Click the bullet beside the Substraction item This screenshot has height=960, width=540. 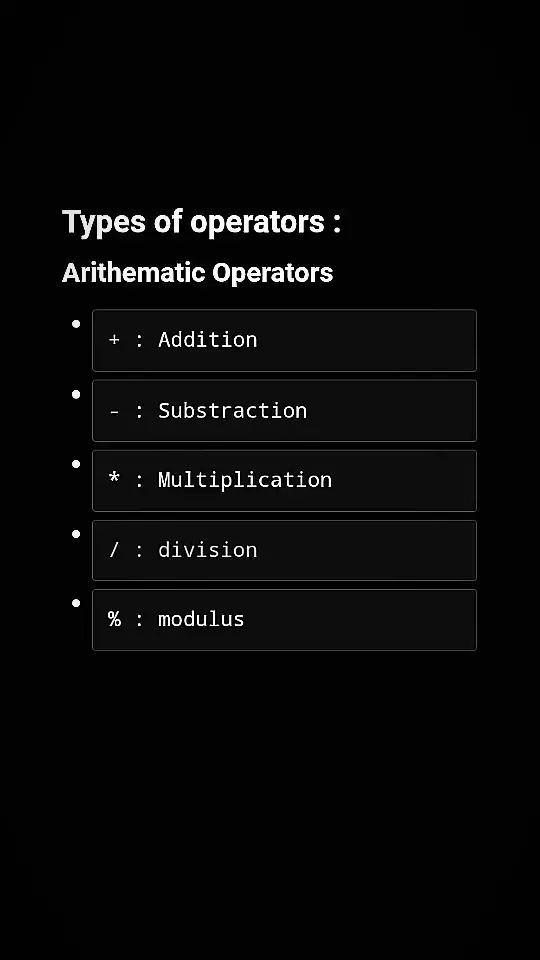tap(76, 394)
